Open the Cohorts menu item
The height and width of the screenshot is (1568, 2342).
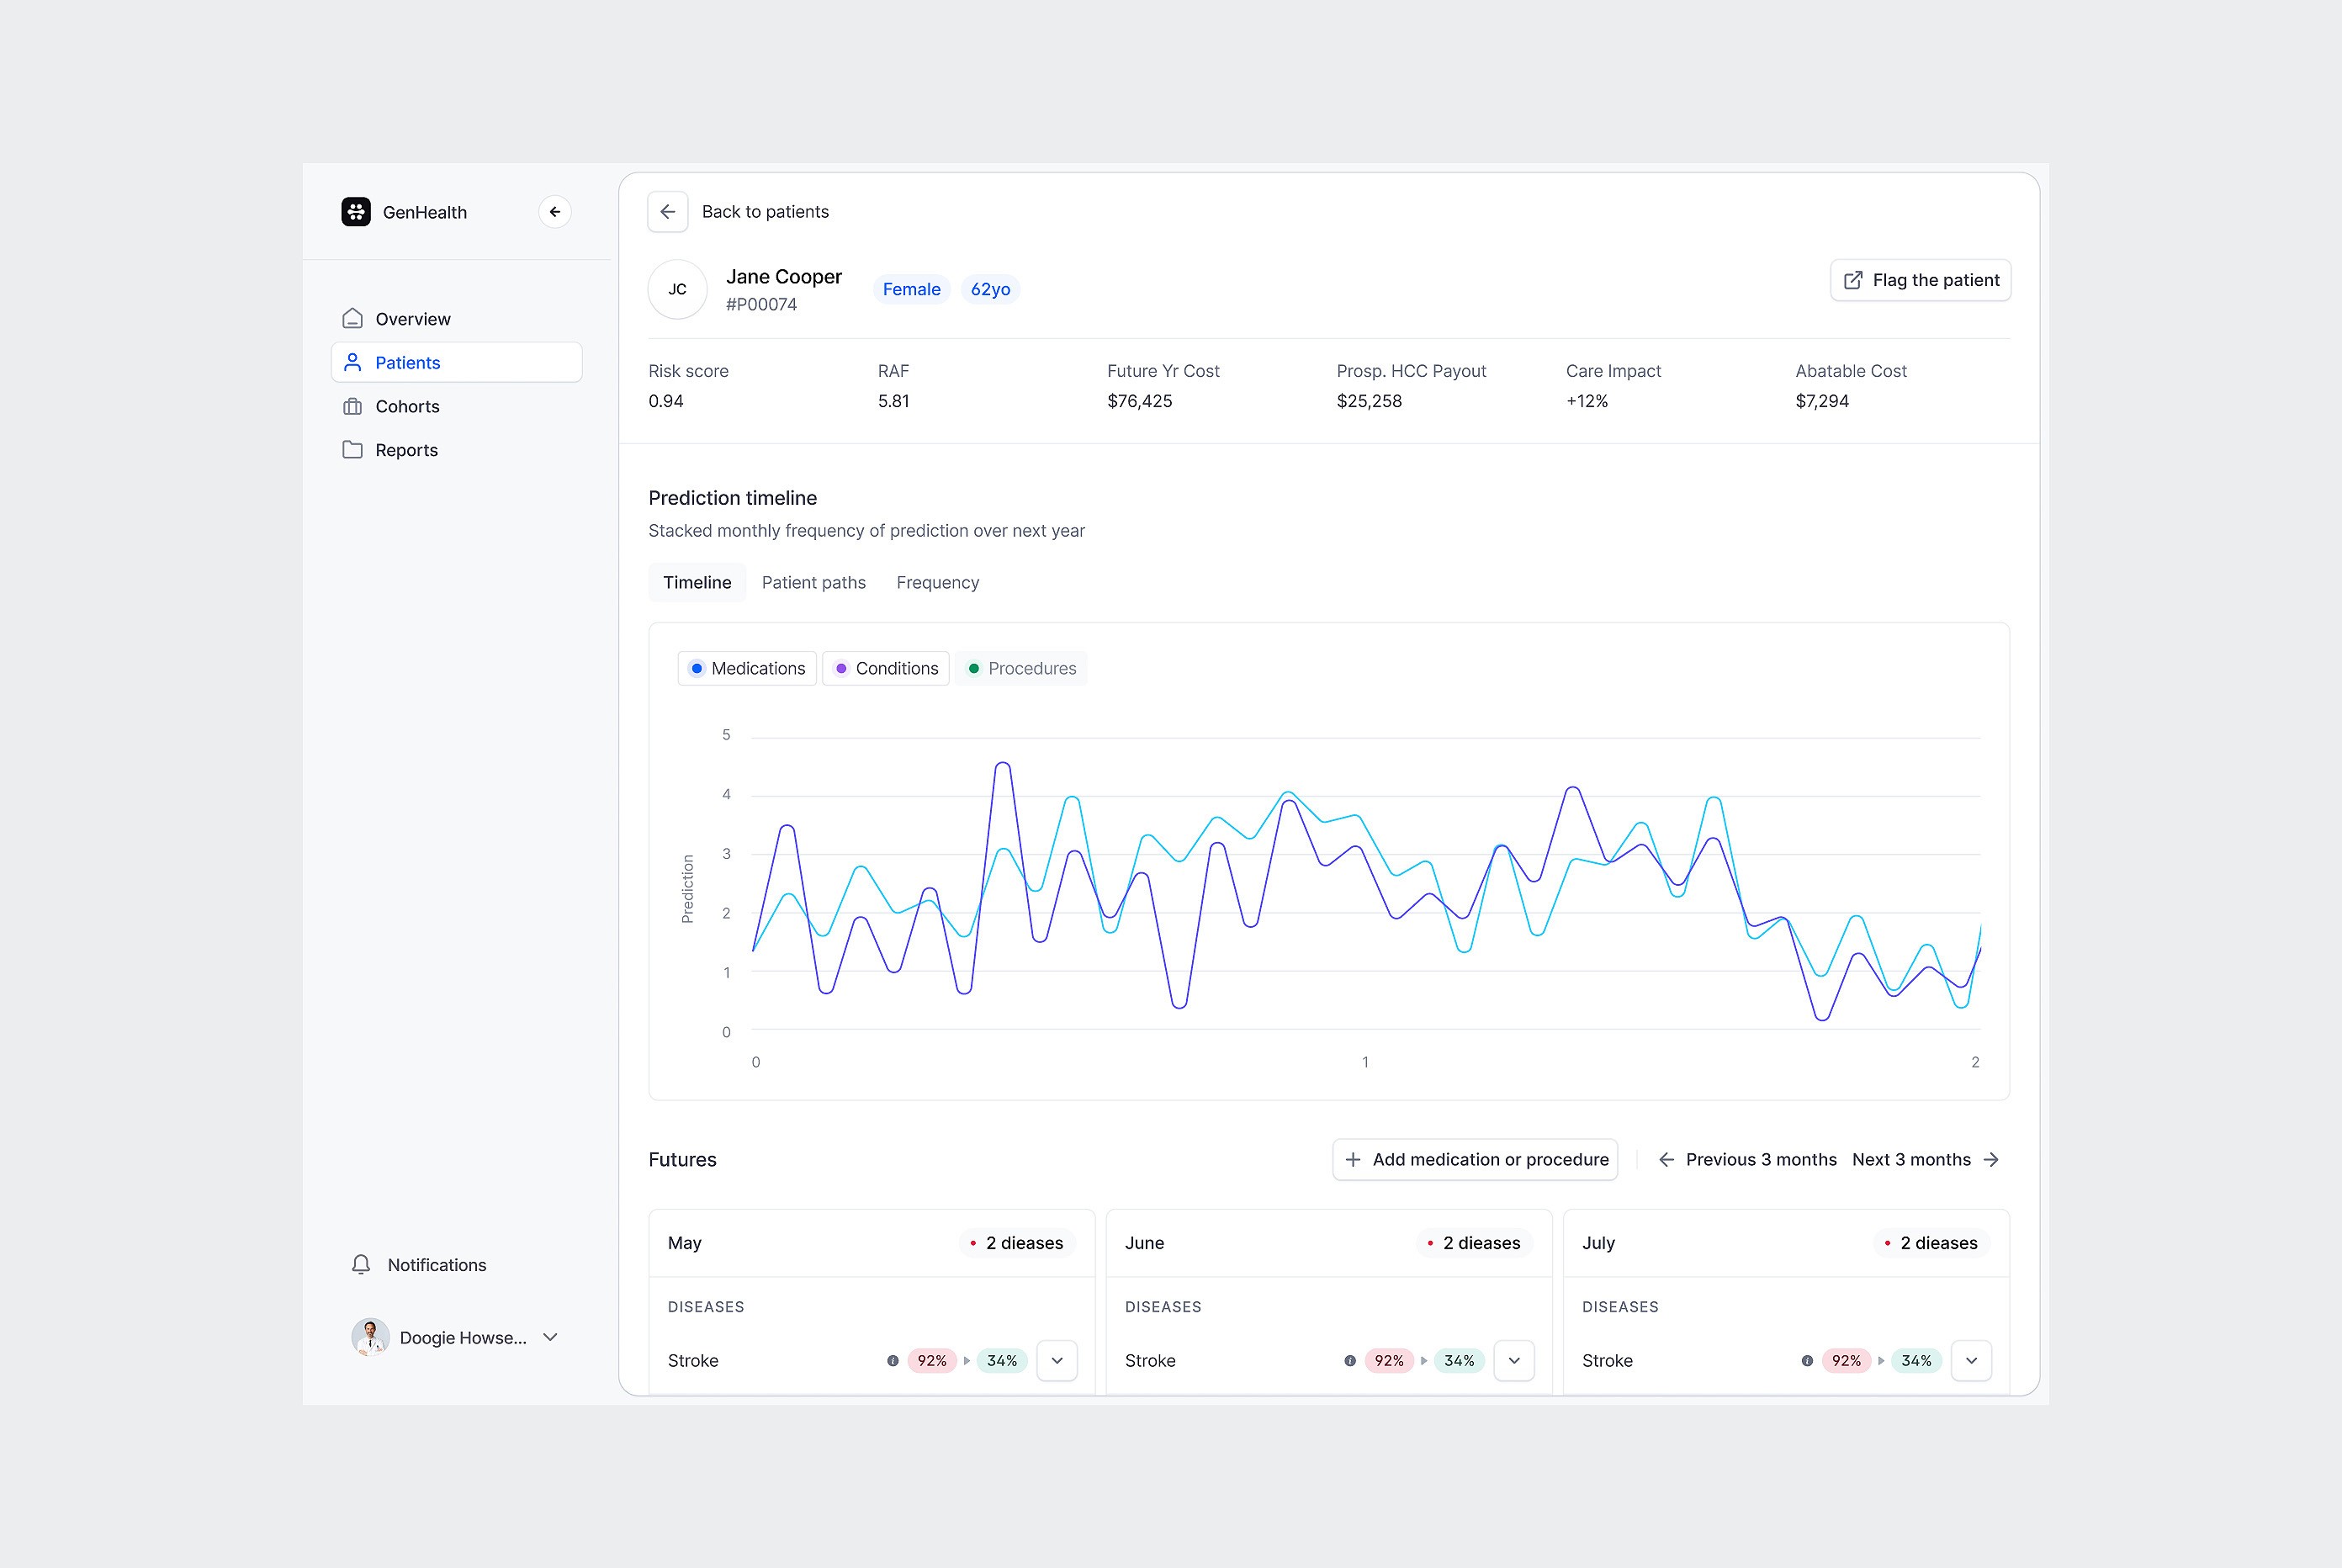click(x=457, y=406)
